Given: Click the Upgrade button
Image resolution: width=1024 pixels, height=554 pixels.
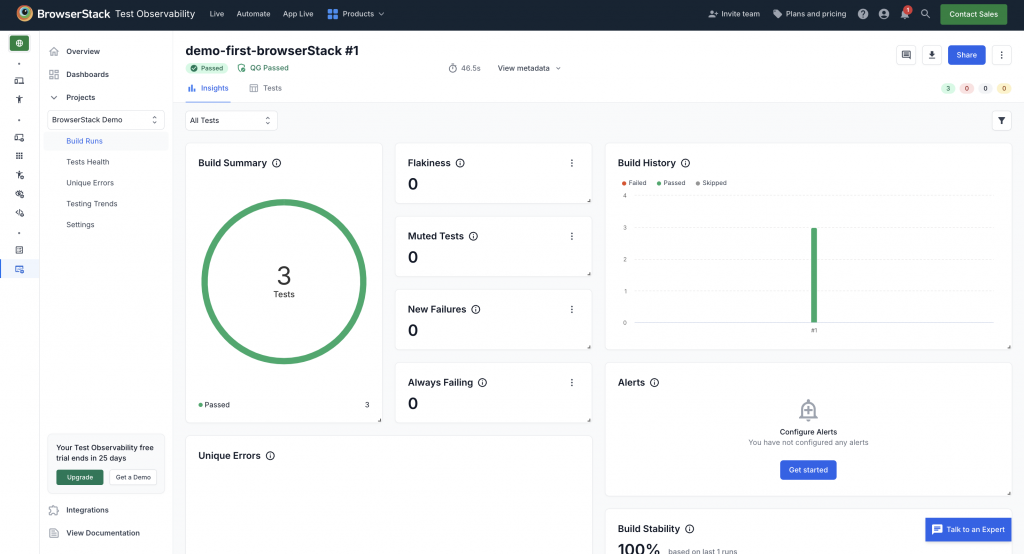Looking at the screenshot, I should click(x=80, y=477).
